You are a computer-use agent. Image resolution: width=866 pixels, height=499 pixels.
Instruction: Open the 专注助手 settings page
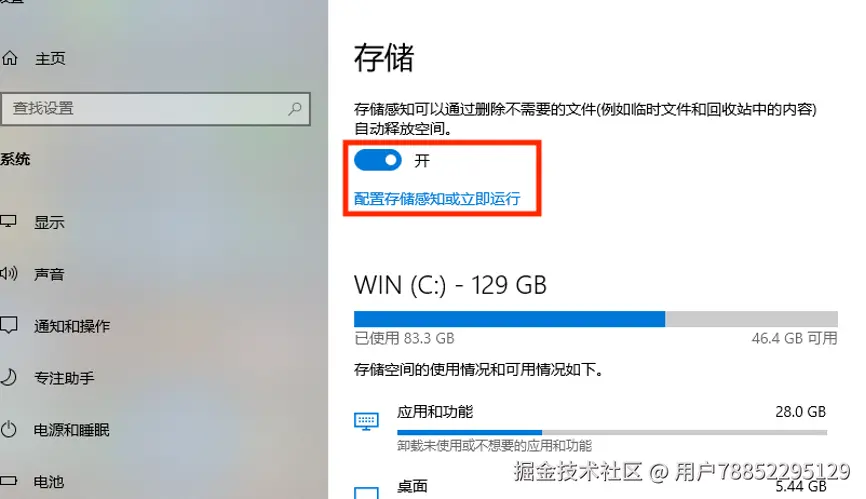pyautogui.click(x=64, y=378)
